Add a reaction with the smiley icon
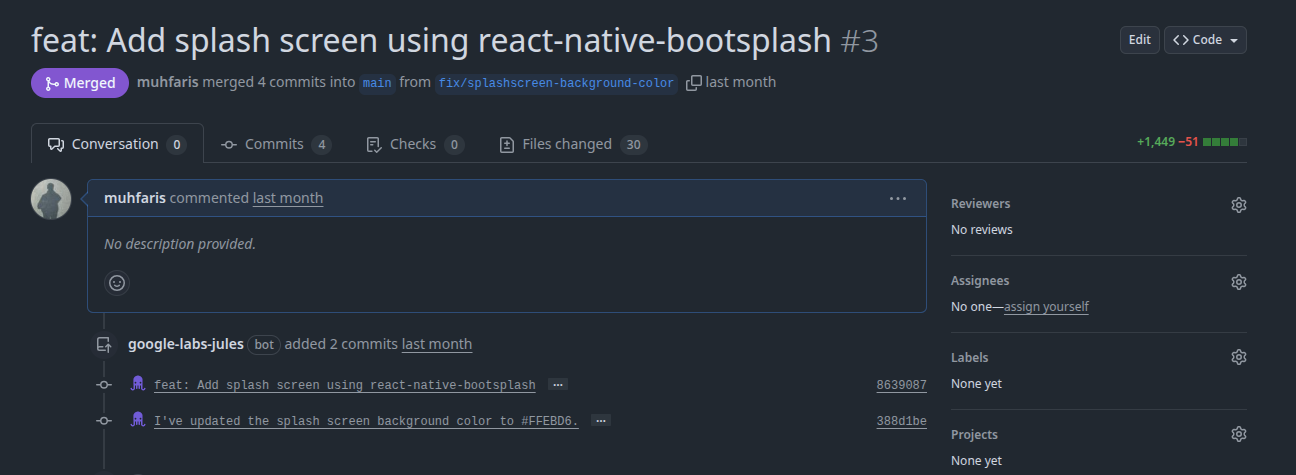Viewport: 1296px width, 475px height. coord(117,283)
